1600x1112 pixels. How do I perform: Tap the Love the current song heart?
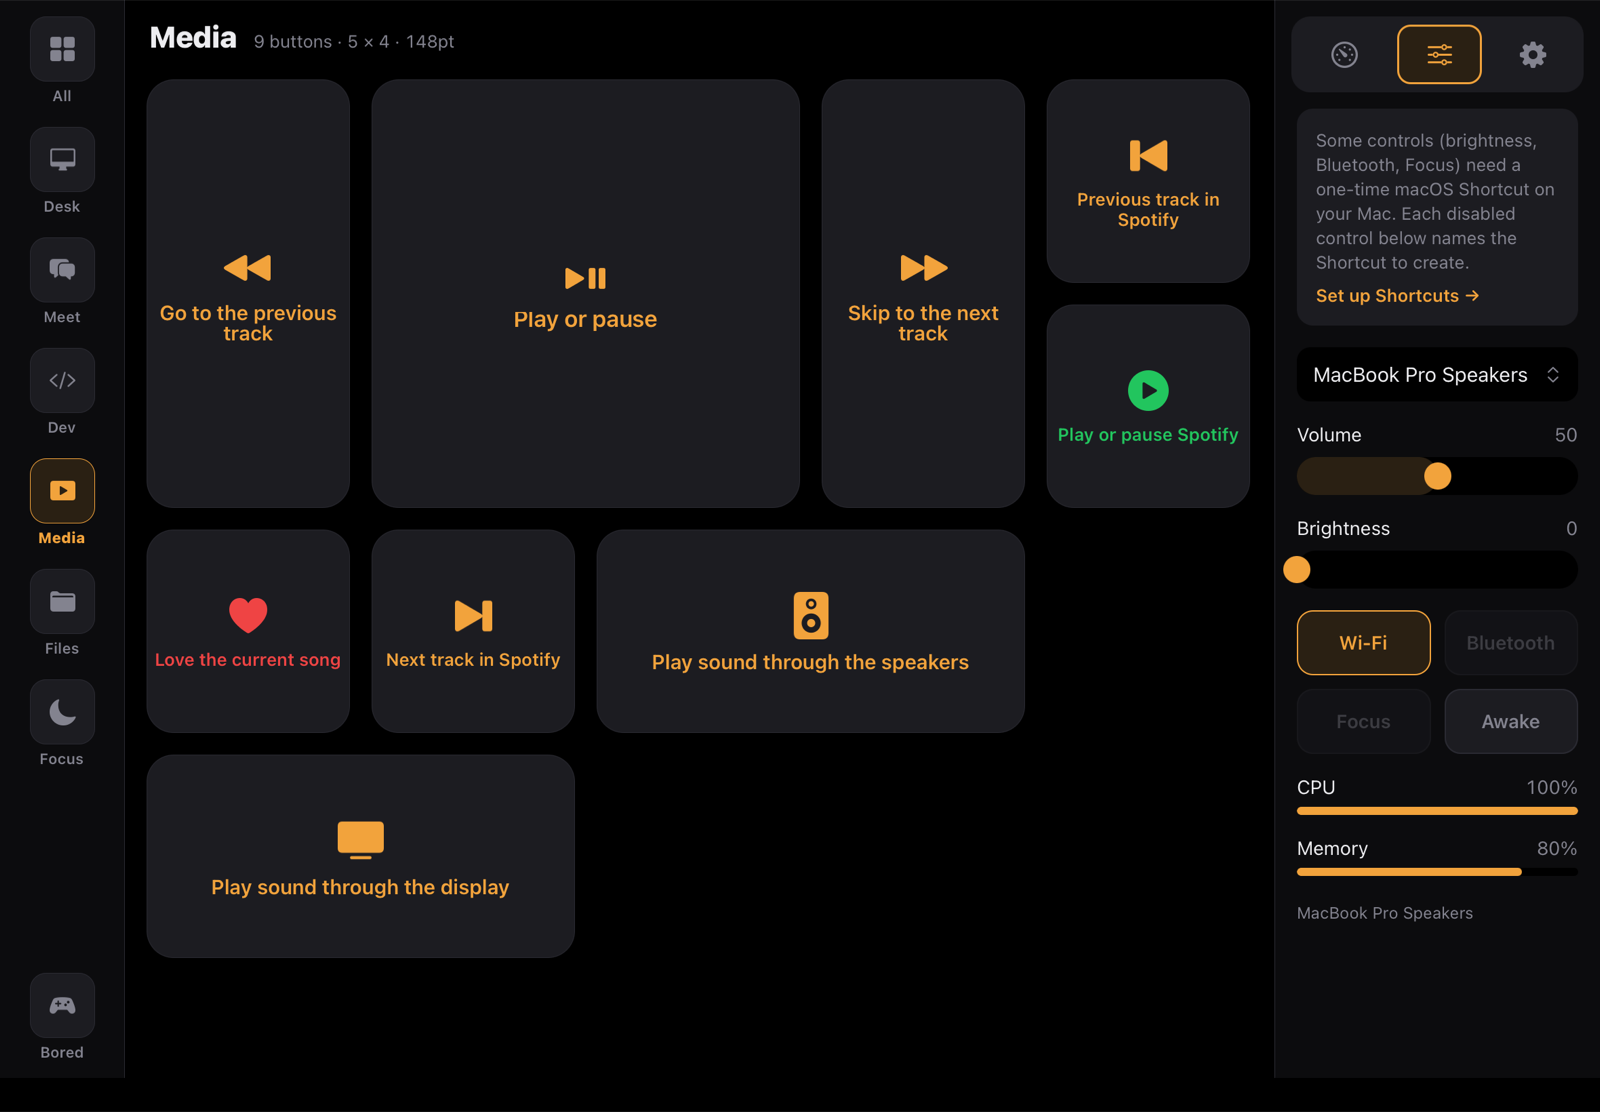point(248,631)
